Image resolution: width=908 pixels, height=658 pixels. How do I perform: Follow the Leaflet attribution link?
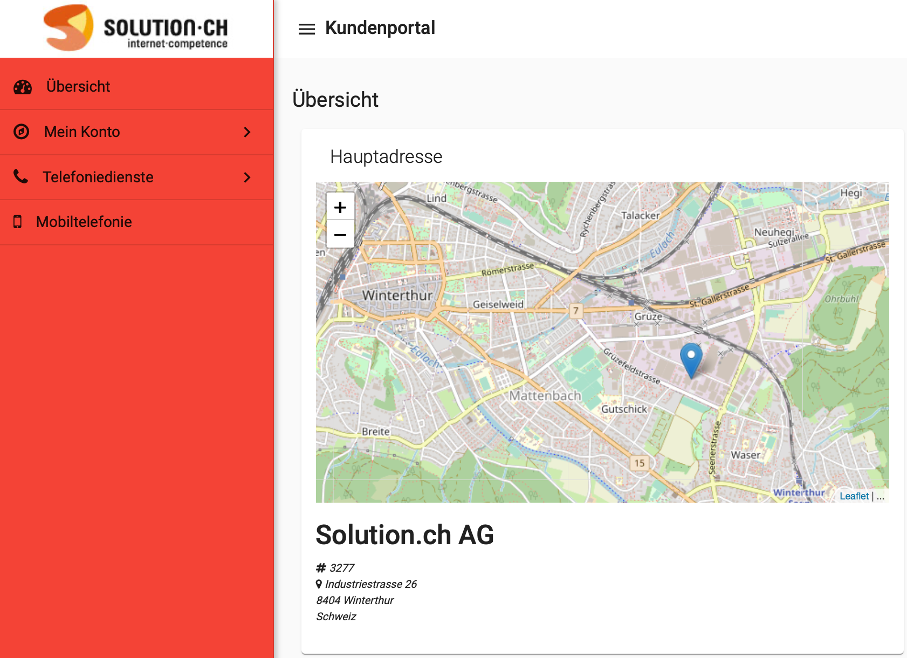click(854, 496)
